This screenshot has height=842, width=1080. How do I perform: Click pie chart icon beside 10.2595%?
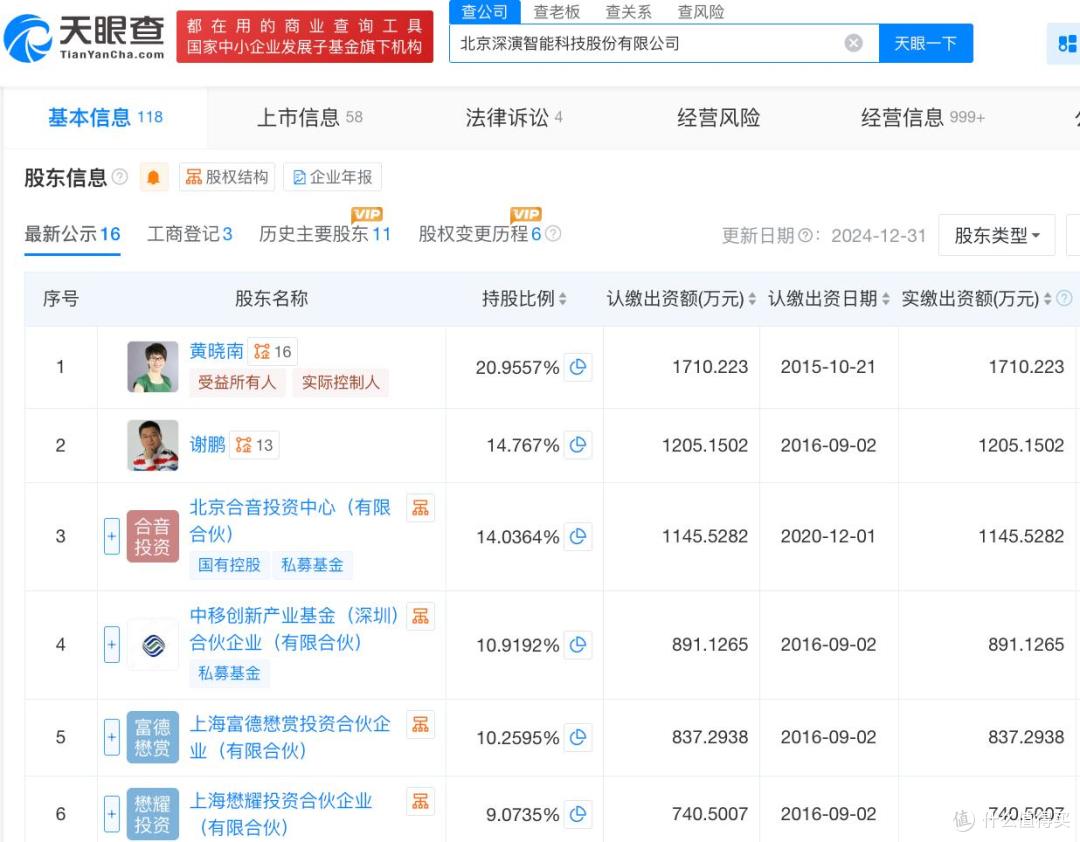coord(578,737)
